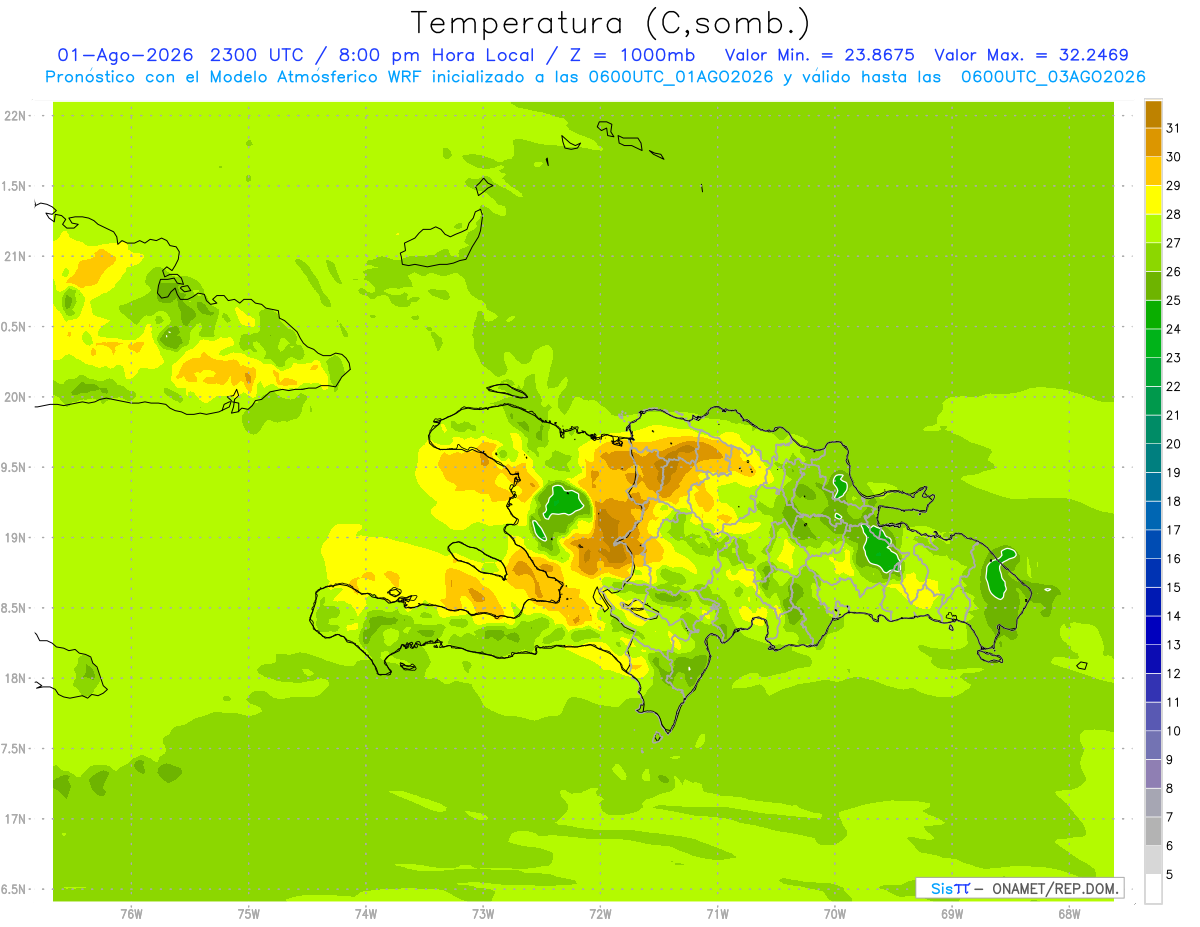This screenshot has height=927, width=1200.
Task: Click the "8:00 pm Hora Local" text
Action: coord(437,55)
